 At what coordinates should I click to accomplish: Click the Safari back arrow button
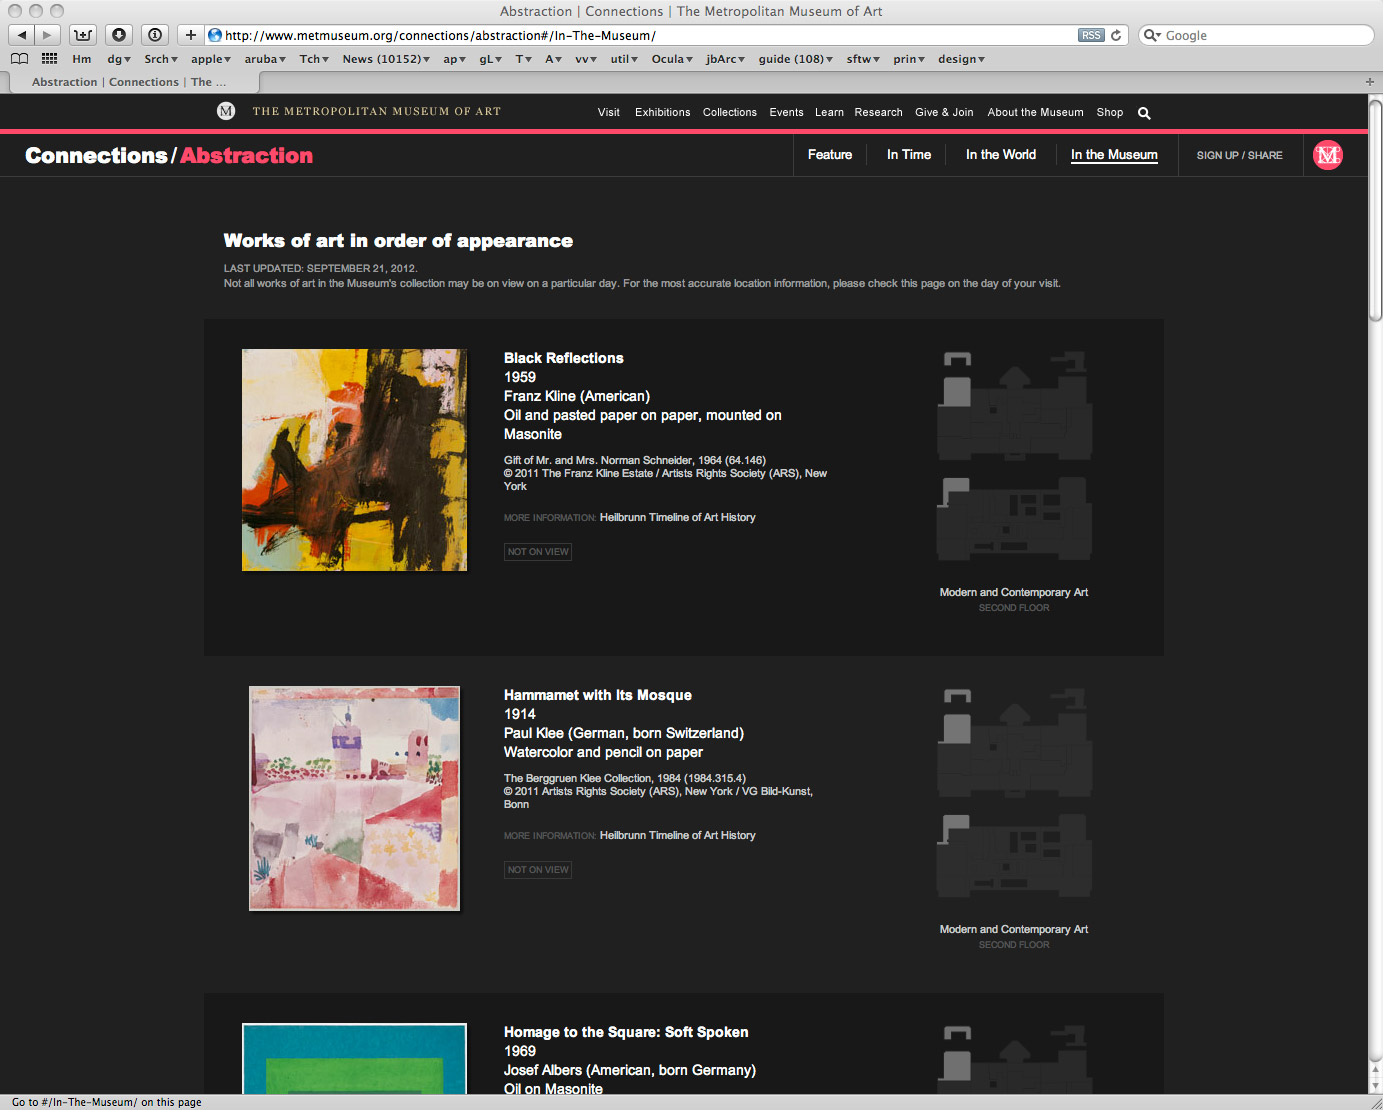coord(22,35)
